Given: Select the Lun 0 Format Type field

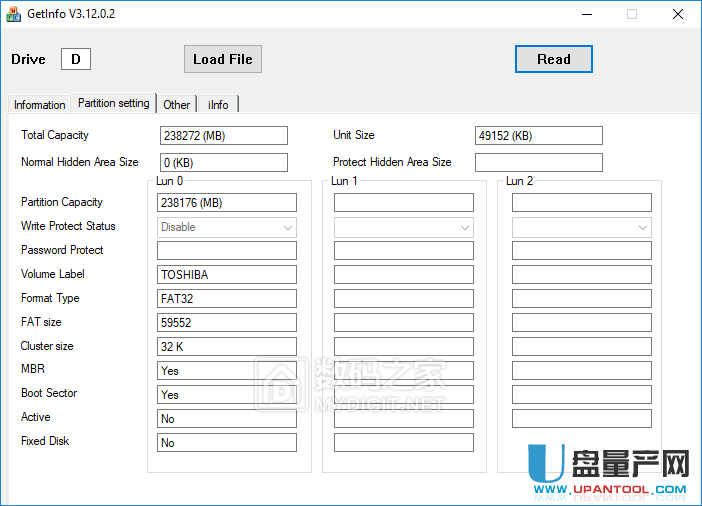Looking at the screenshot, I should [x=227, y=299].
